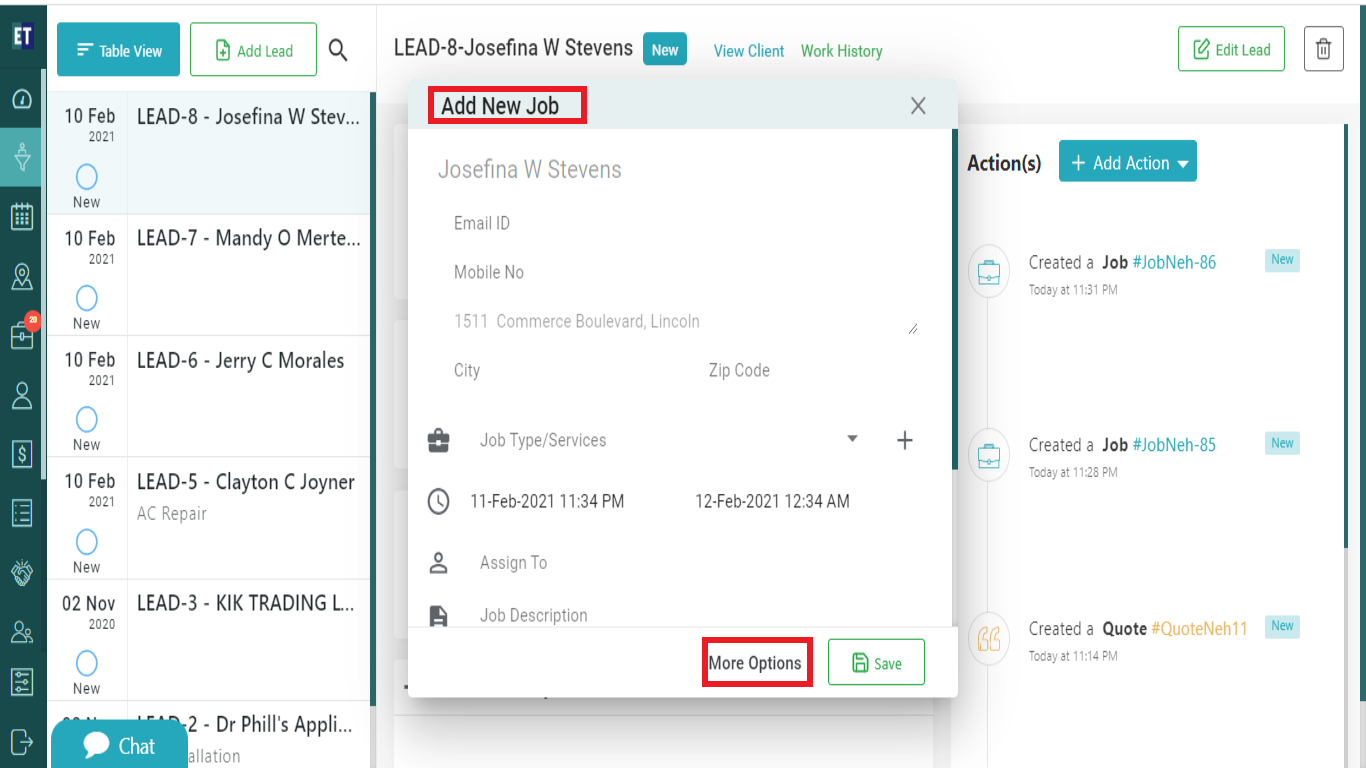Expand the Add Action dropdown button
1366x768 pixels.
1128,162
